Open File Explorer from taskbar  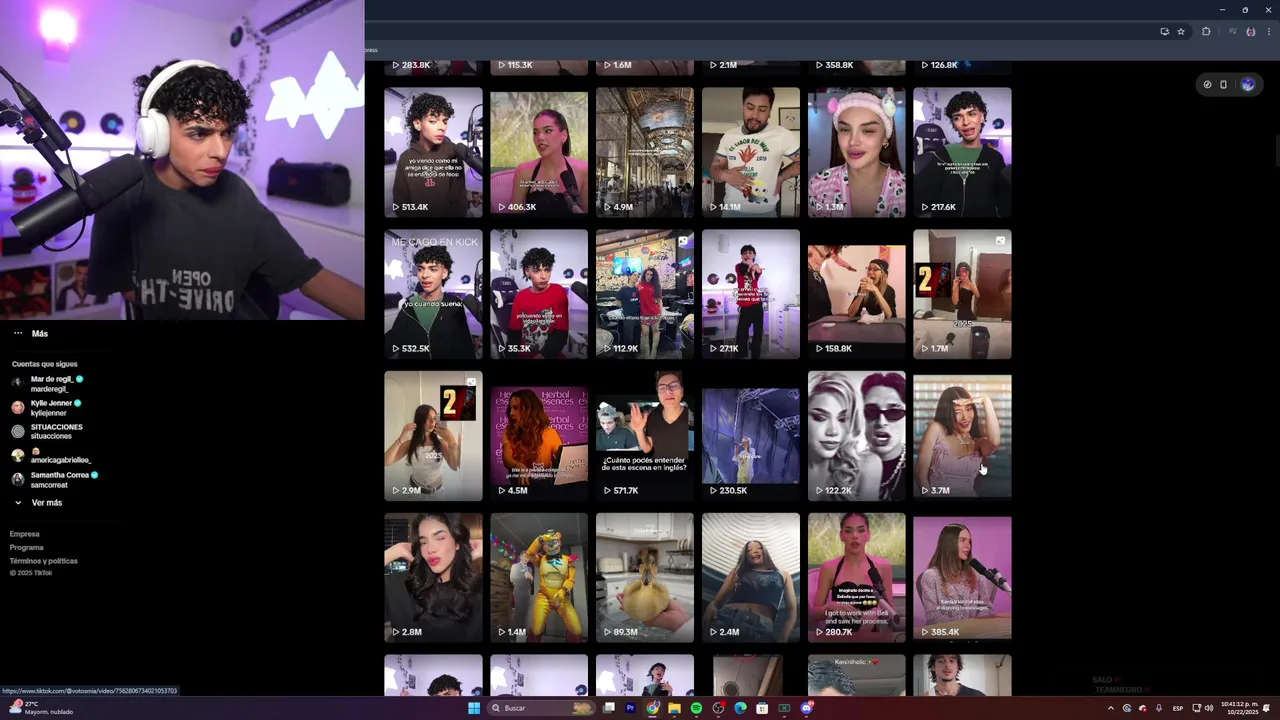[x=674, y=708]
